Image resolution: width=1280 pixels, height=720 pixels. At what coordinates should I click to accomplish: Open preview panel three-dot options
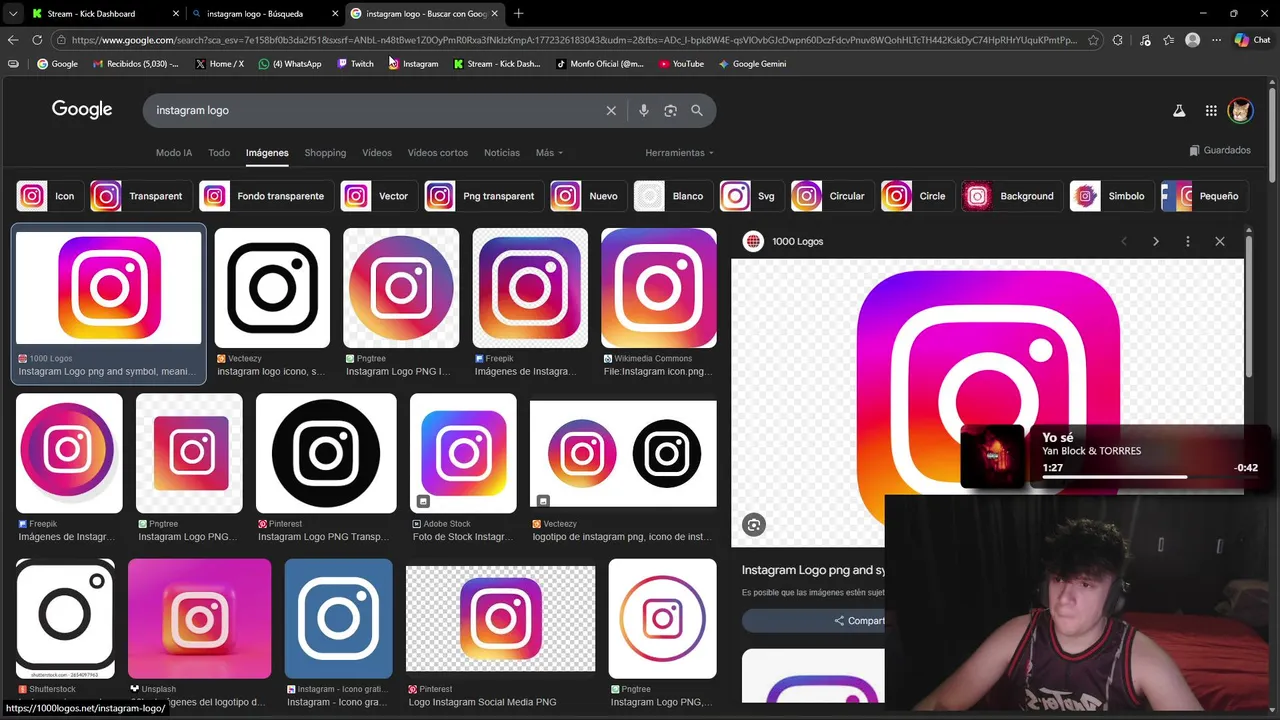coord(1188,241)
